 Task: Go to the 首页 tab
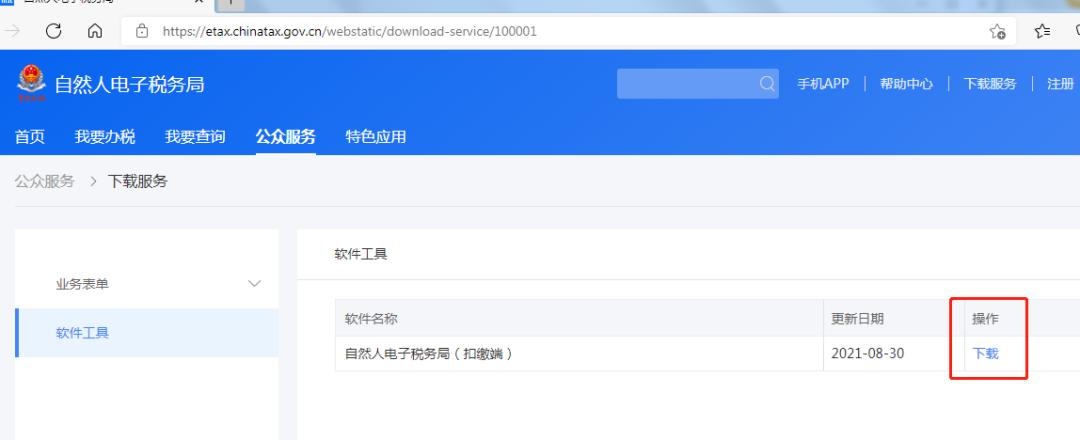[x=30, y=137]
